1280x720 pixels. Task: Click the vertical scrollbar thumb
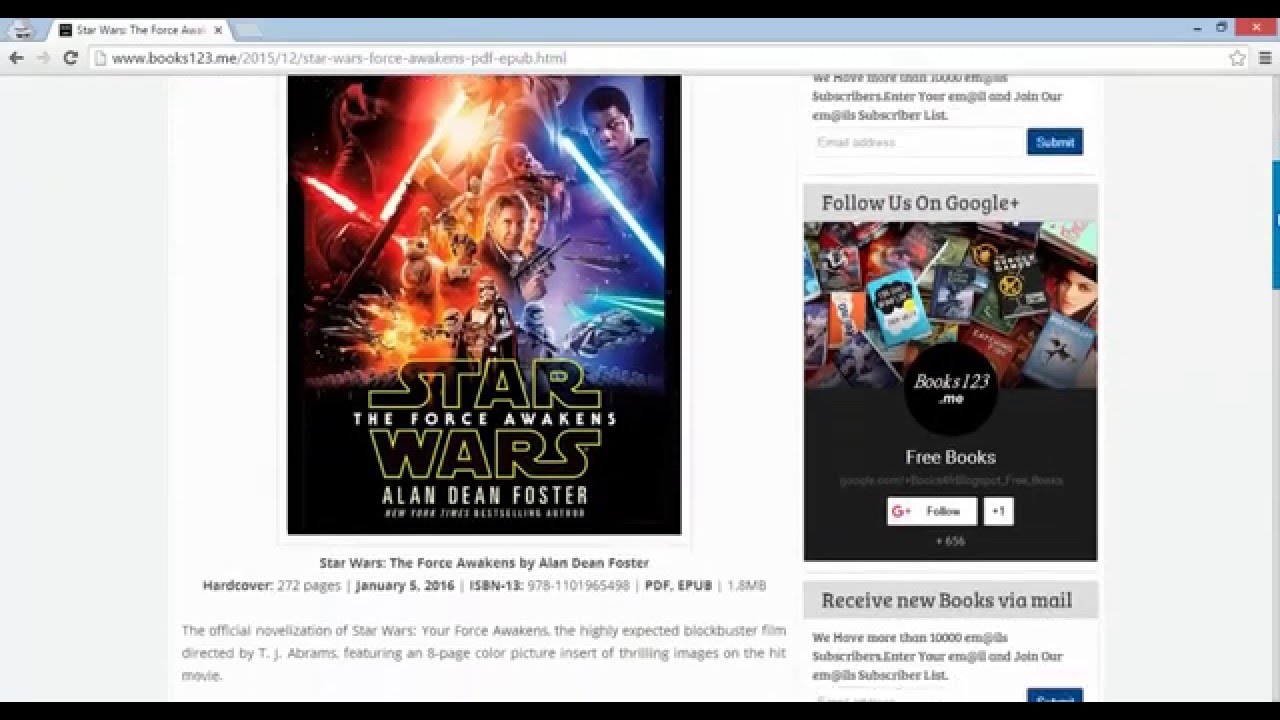pyautogui.click(x=1276, y=224)
